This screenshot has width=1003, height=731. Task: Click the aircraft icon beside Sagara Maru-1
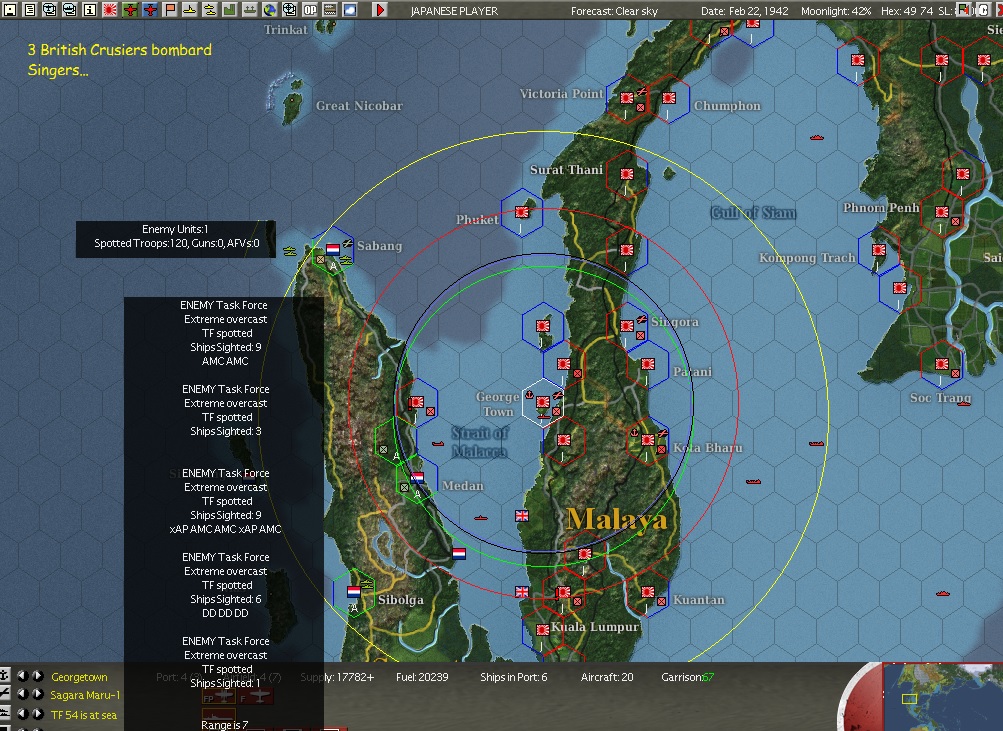coord(4,693)
